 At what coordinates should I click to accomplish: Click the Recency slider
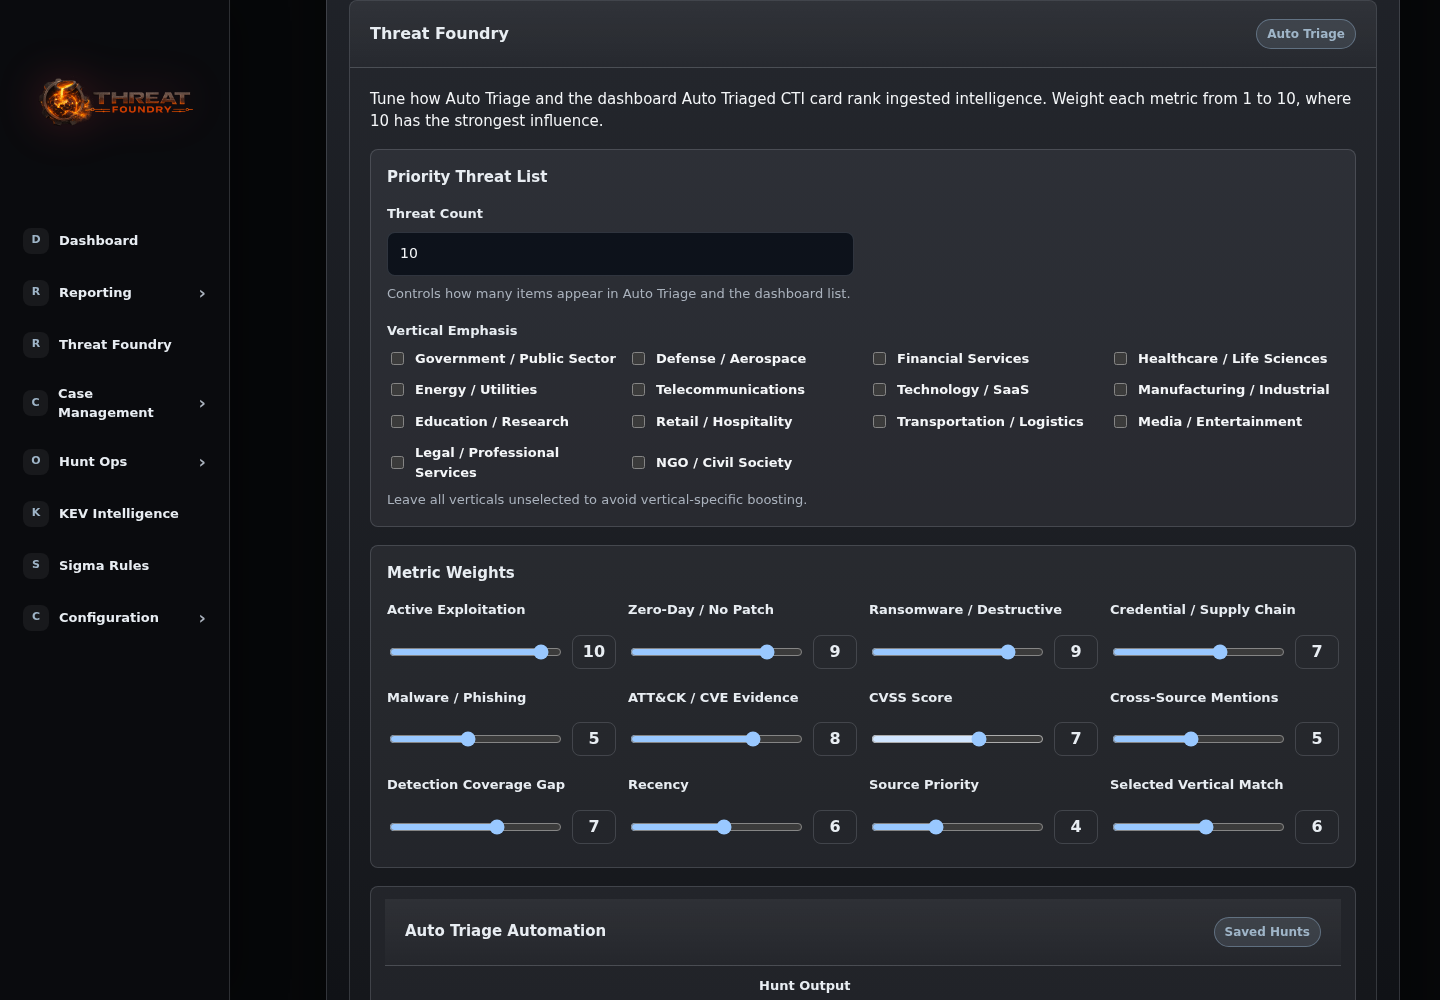click(716, 827)
